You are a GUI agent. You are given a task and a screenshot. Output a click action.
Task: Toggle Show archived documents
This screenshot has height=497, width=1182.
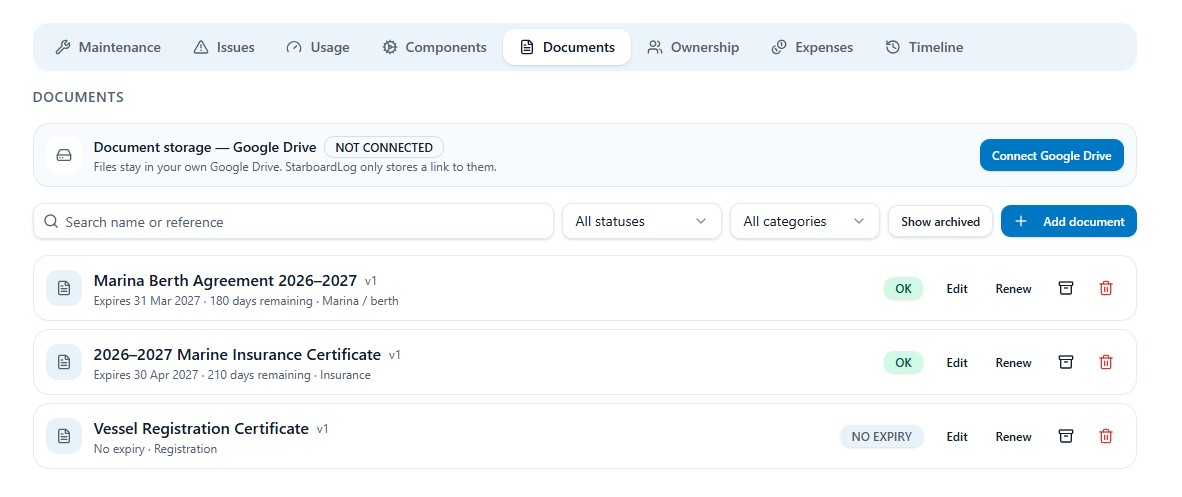coord(940,222)
